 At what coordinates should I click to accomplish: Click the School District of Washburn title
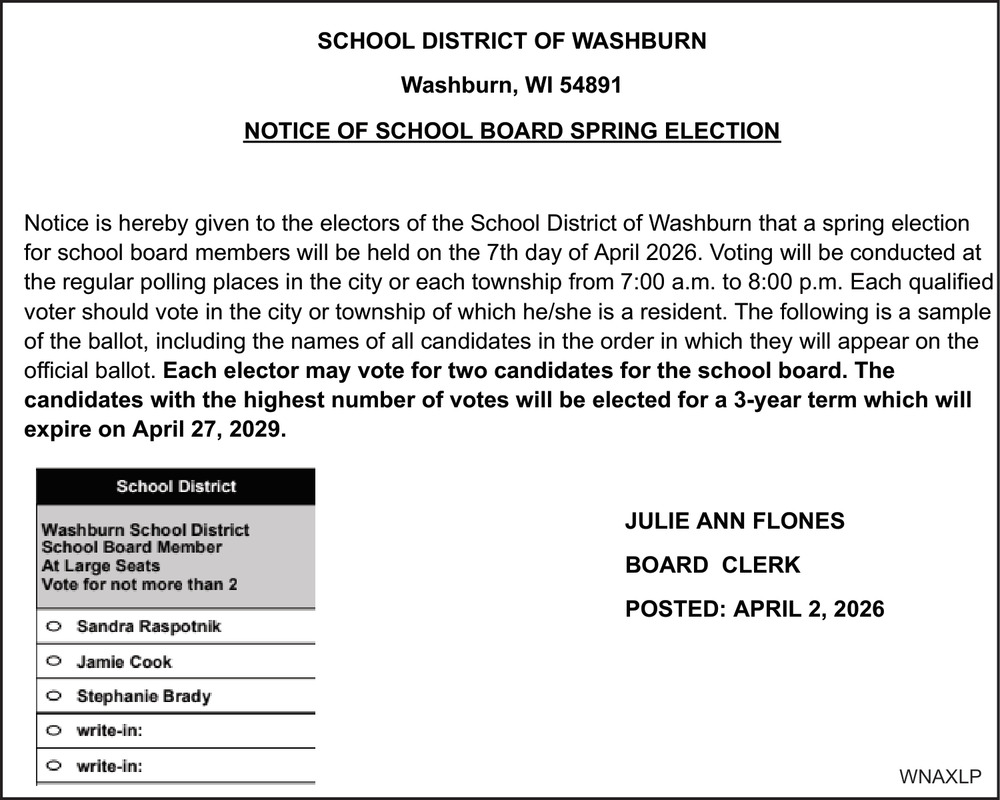[x=511, y=41]
